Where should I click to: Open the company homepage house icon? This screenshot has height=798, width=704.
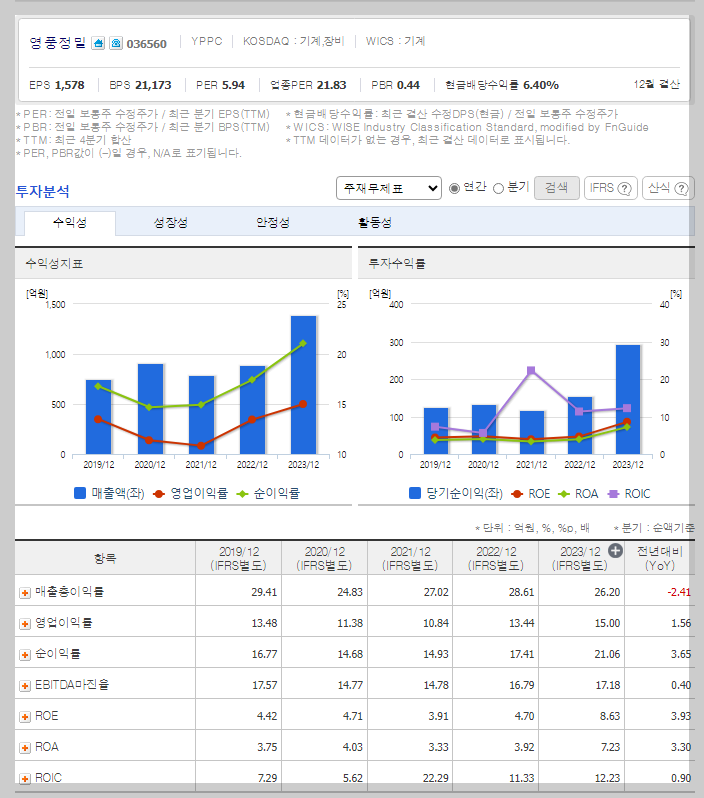98,43
